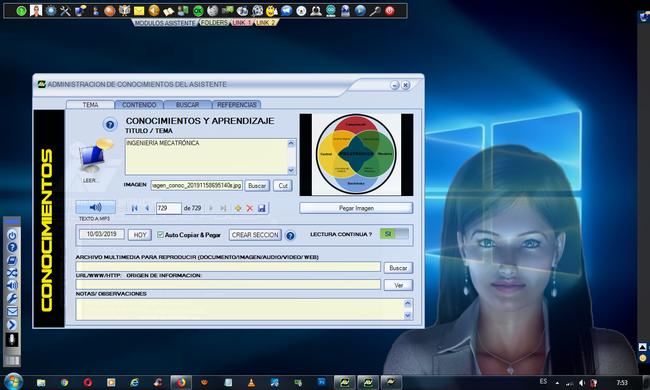Open the webcam icon in top toolbar
This screenshot has width=650, height=390.
click(x=316, y=11)
